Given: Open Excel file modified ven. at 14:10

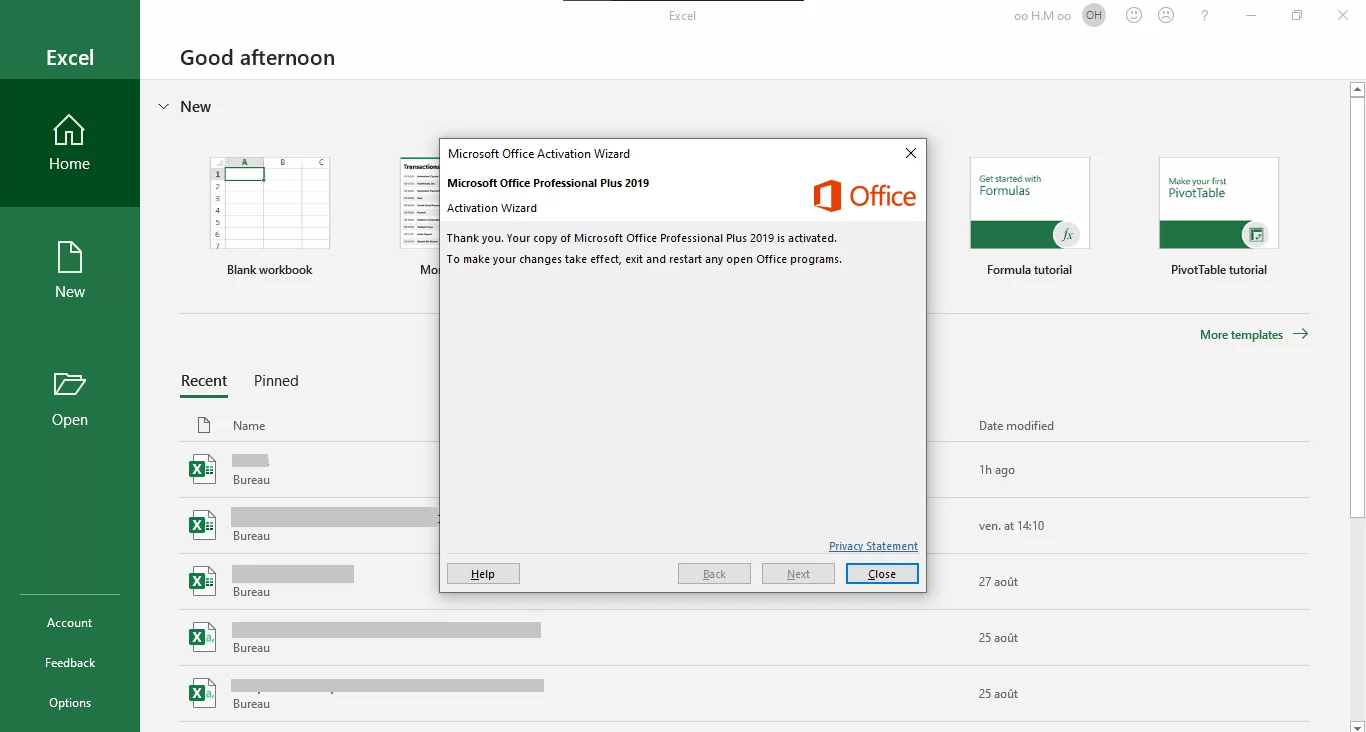Looking at the screenshot, I should pos(744,526).
